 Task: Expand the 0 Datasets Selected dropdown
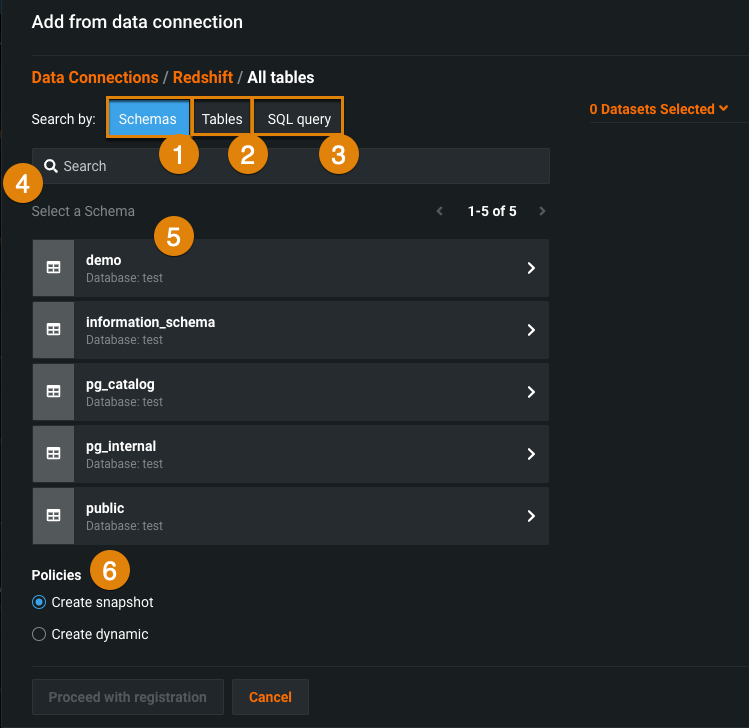tap(659, 109)
